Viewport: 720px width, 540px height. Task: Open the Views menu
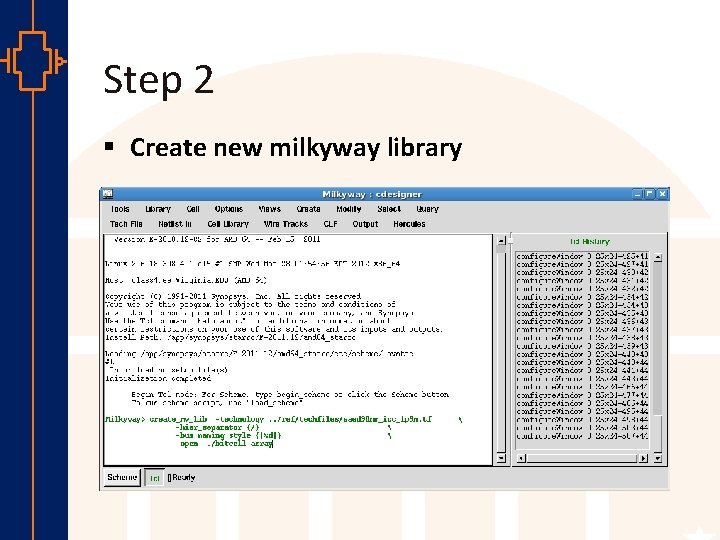tap(270, 209)
